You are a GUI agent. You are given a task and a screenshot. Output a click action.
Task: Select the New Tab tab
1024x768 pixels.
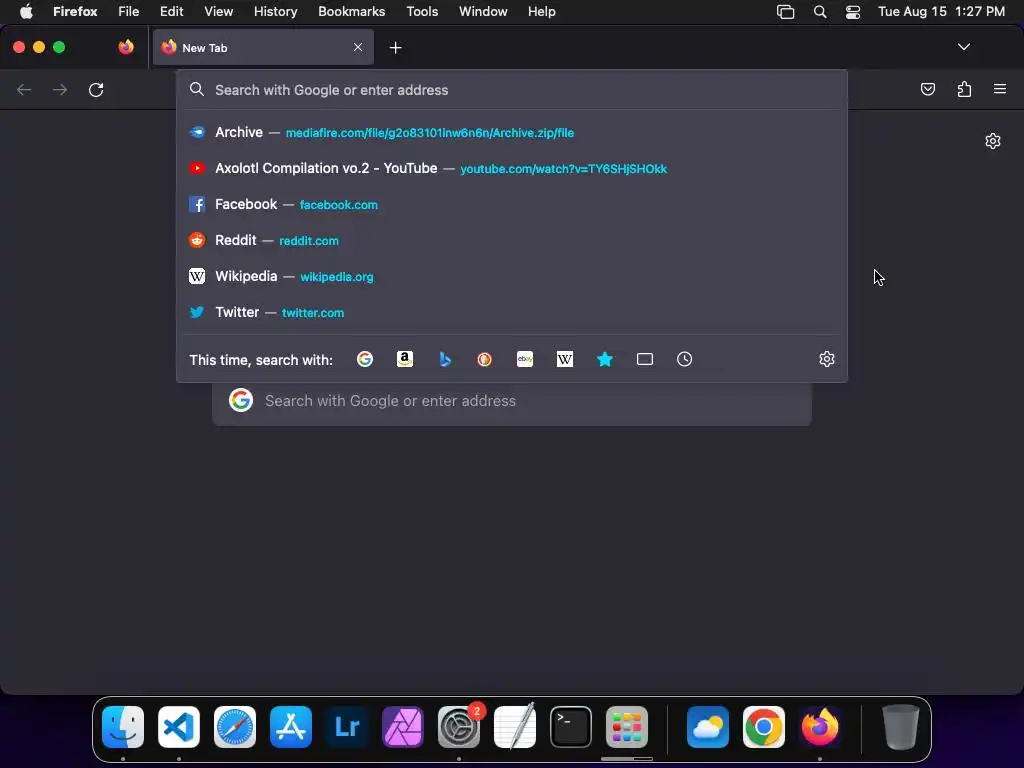point(263,47)
